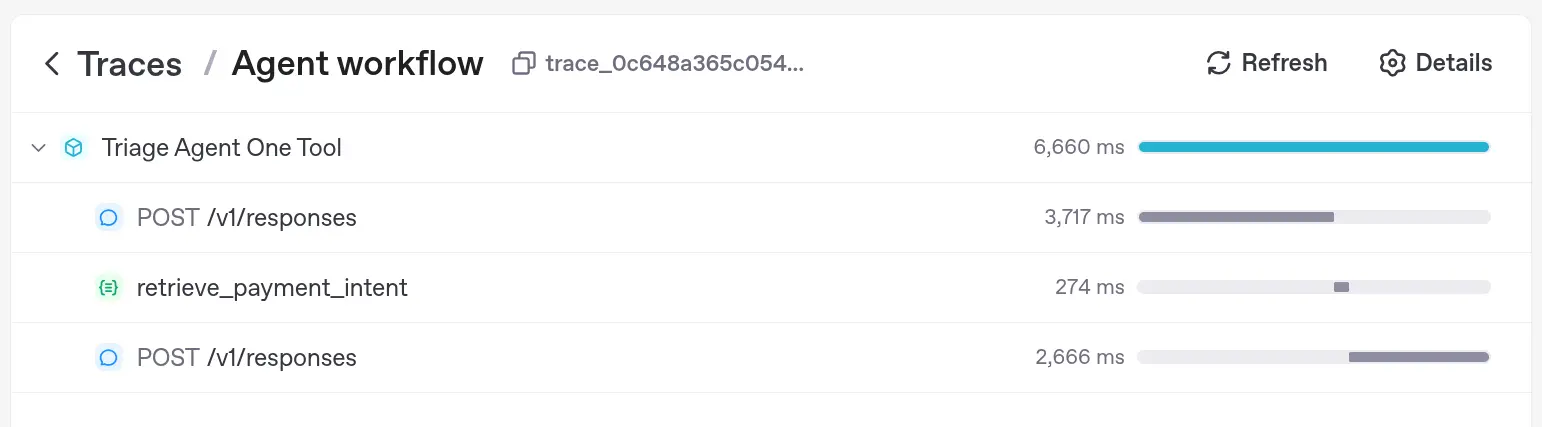Click the blue 6,660 ms timeline bar
Viewport: 1542px width, 427px height.
pyautogui.click(x=1313, y=147)
